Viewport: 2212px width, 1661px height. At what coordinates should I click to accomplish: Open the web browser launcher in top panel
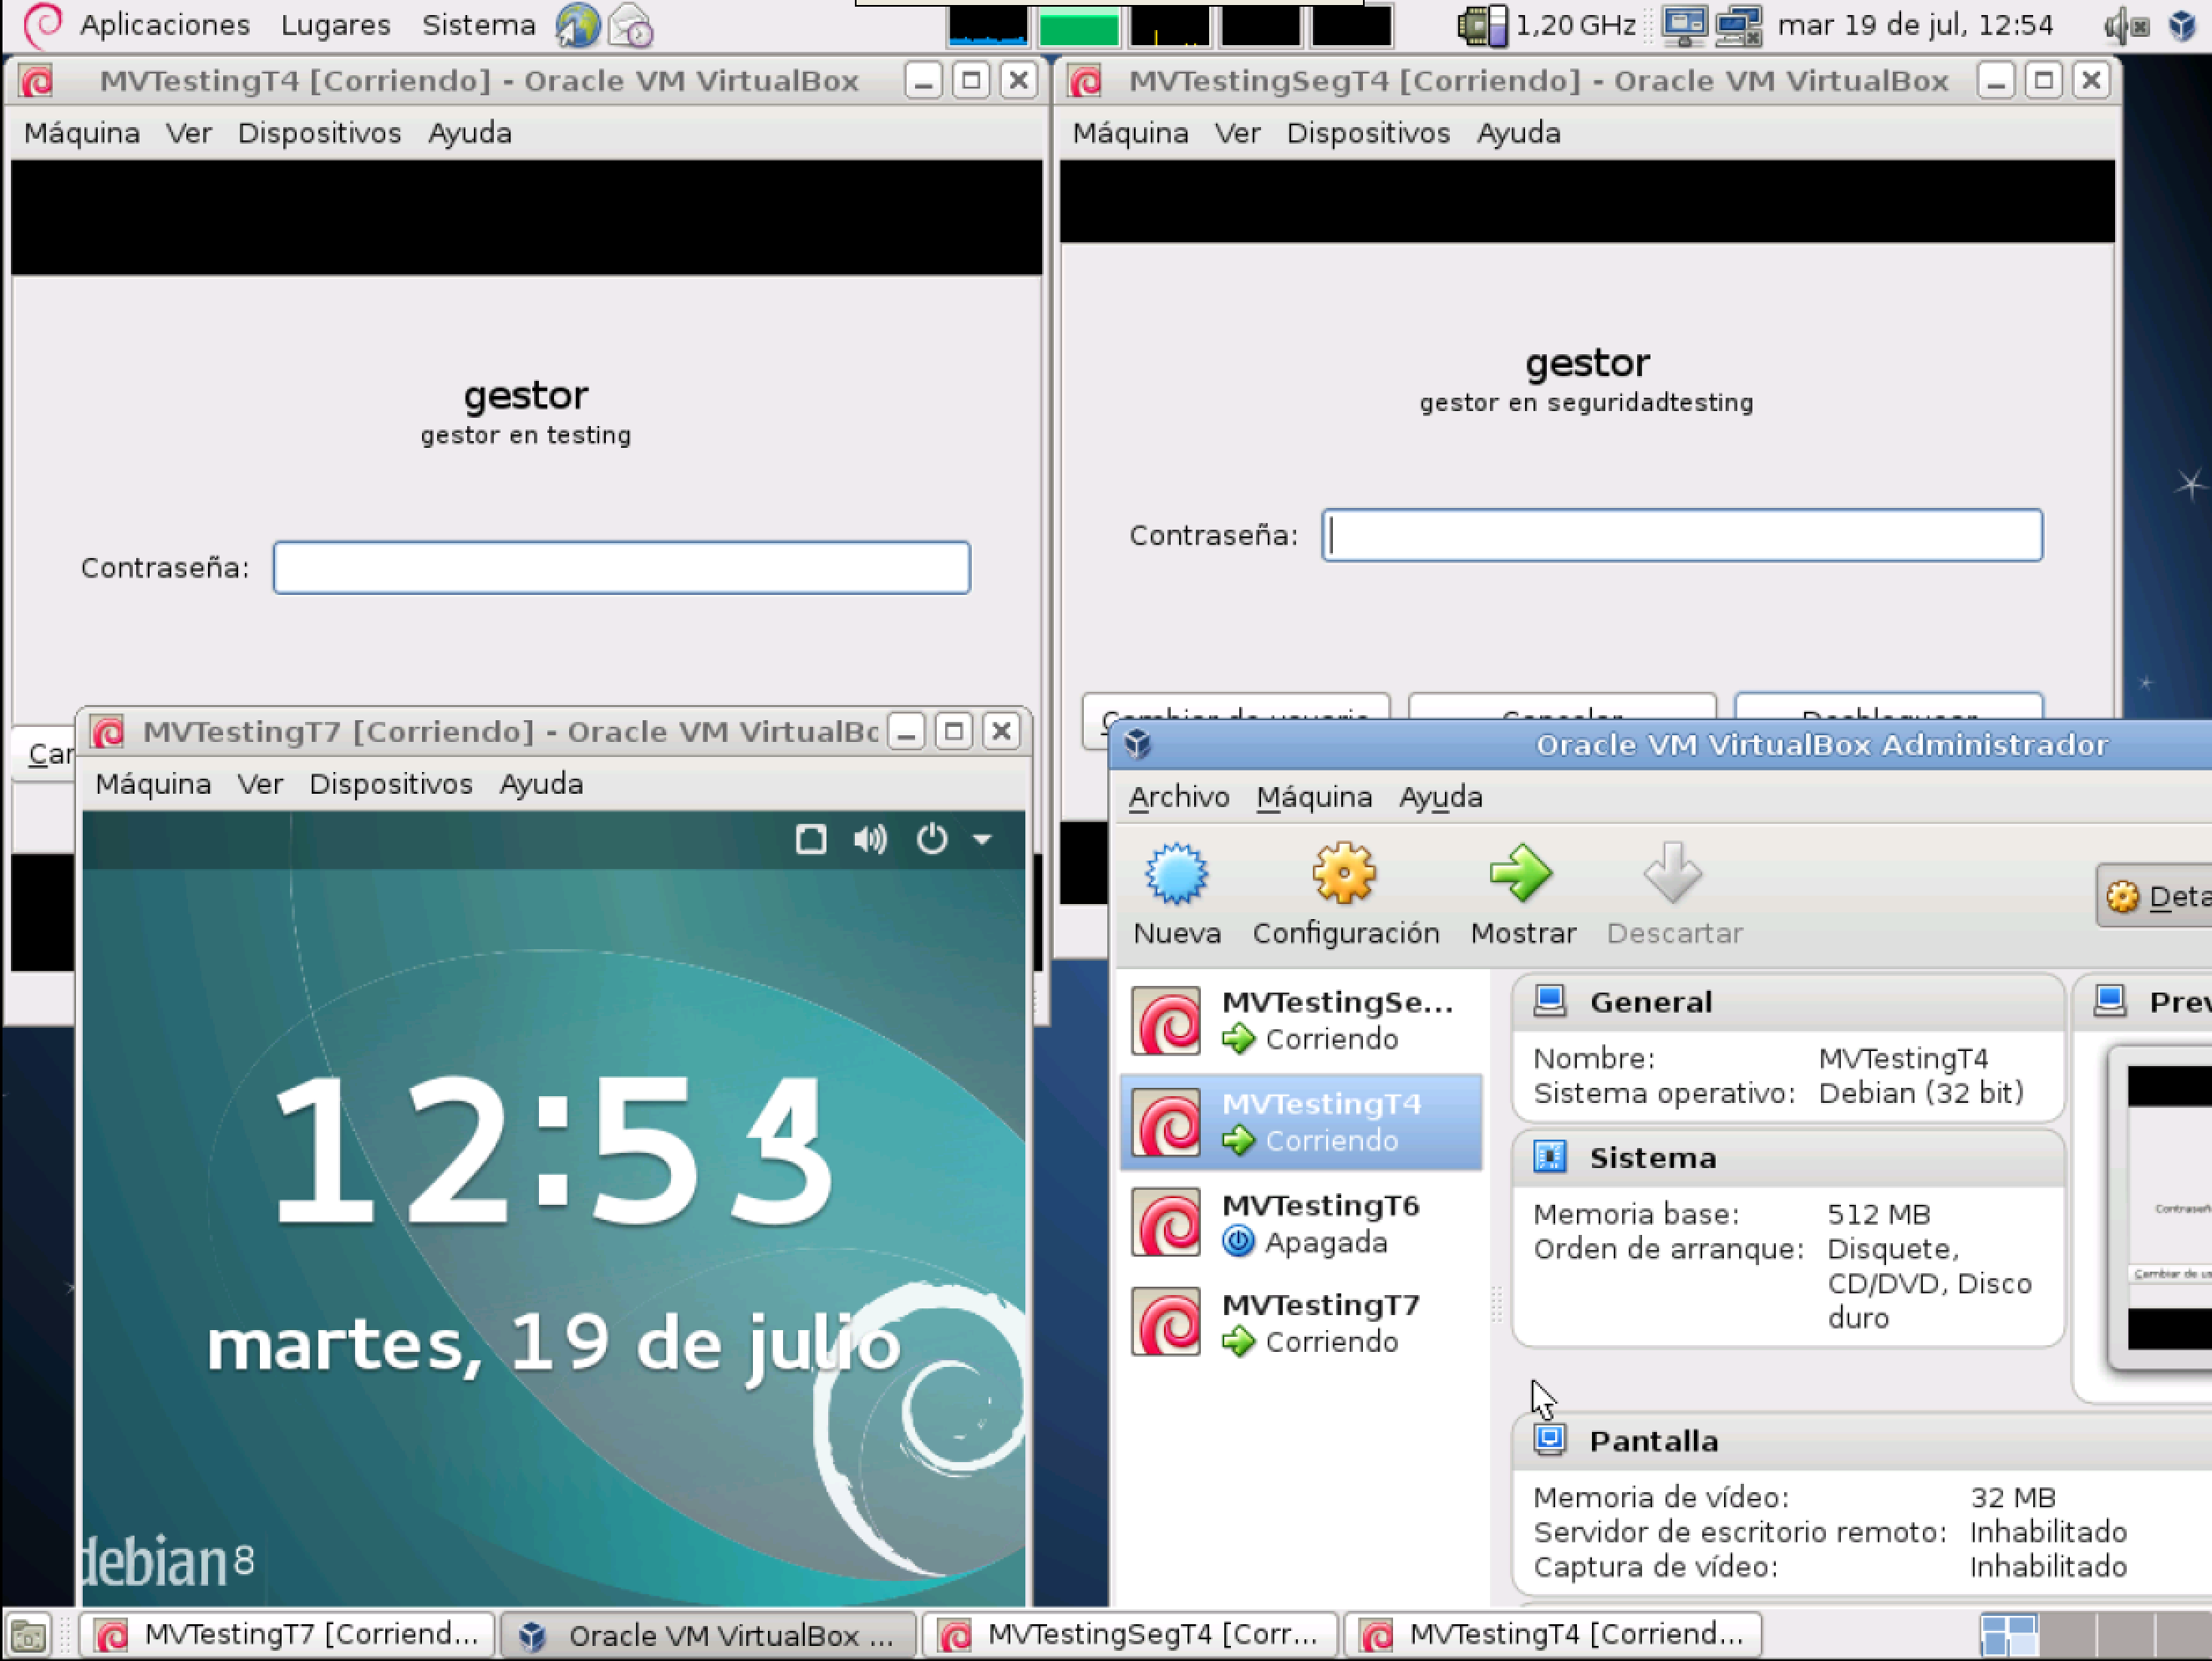tap(577, 25)
